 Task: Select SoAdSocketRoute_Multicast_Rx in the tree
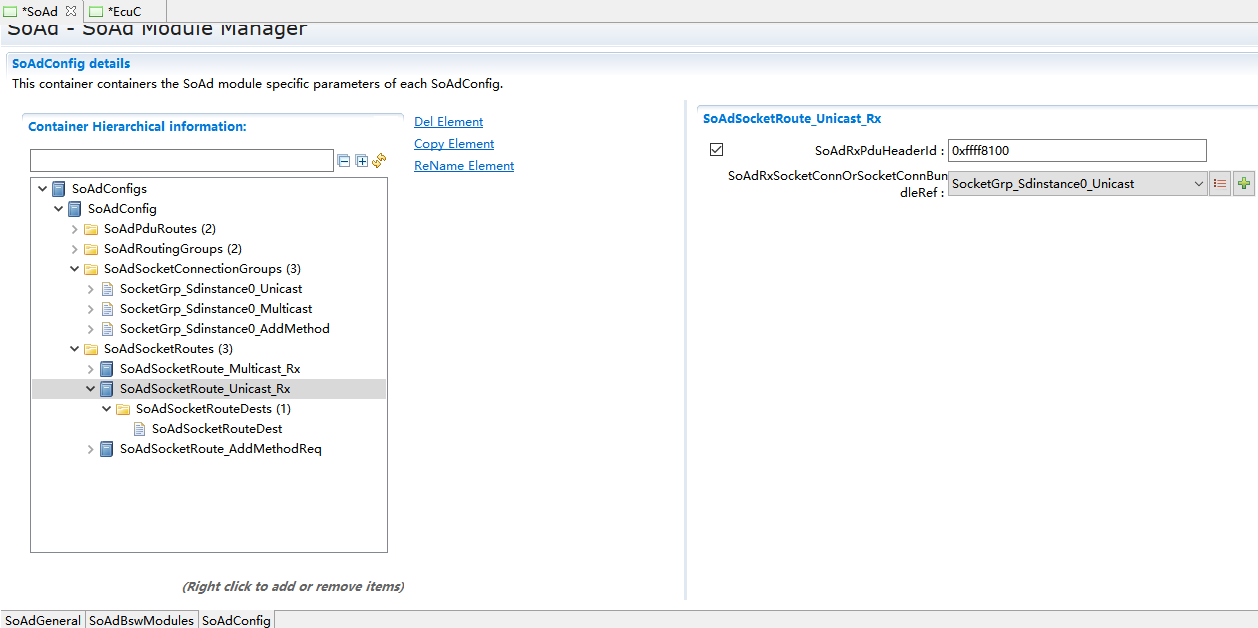pyautogui.click(x=209, y=369)
